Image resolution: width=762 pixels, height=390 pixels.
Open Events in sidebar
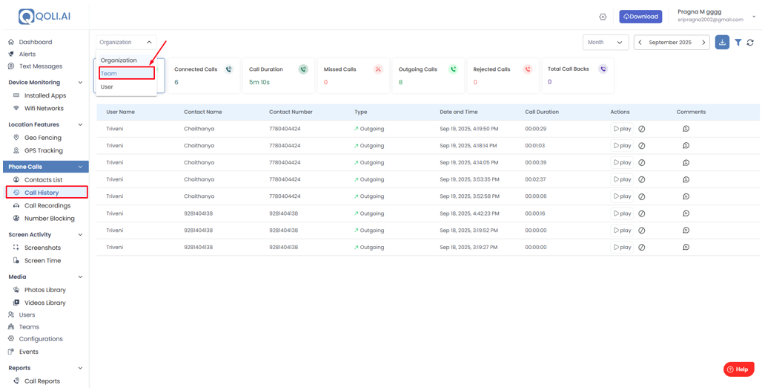pyautogui.click(x=28, y=352)
